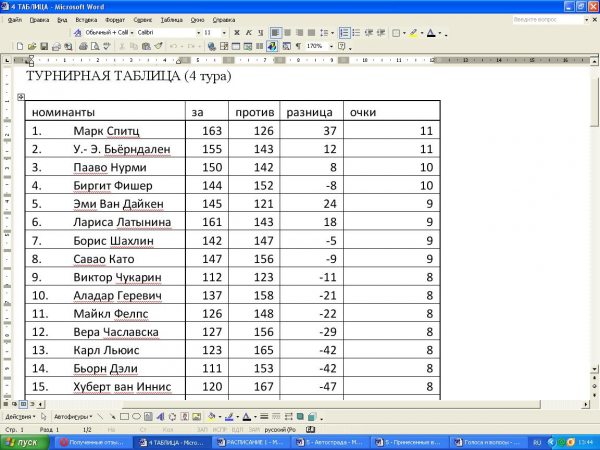The width and height of the screenshot is (600, 450).
Task: Open a file with the Open icon
Action: [33, 46]
